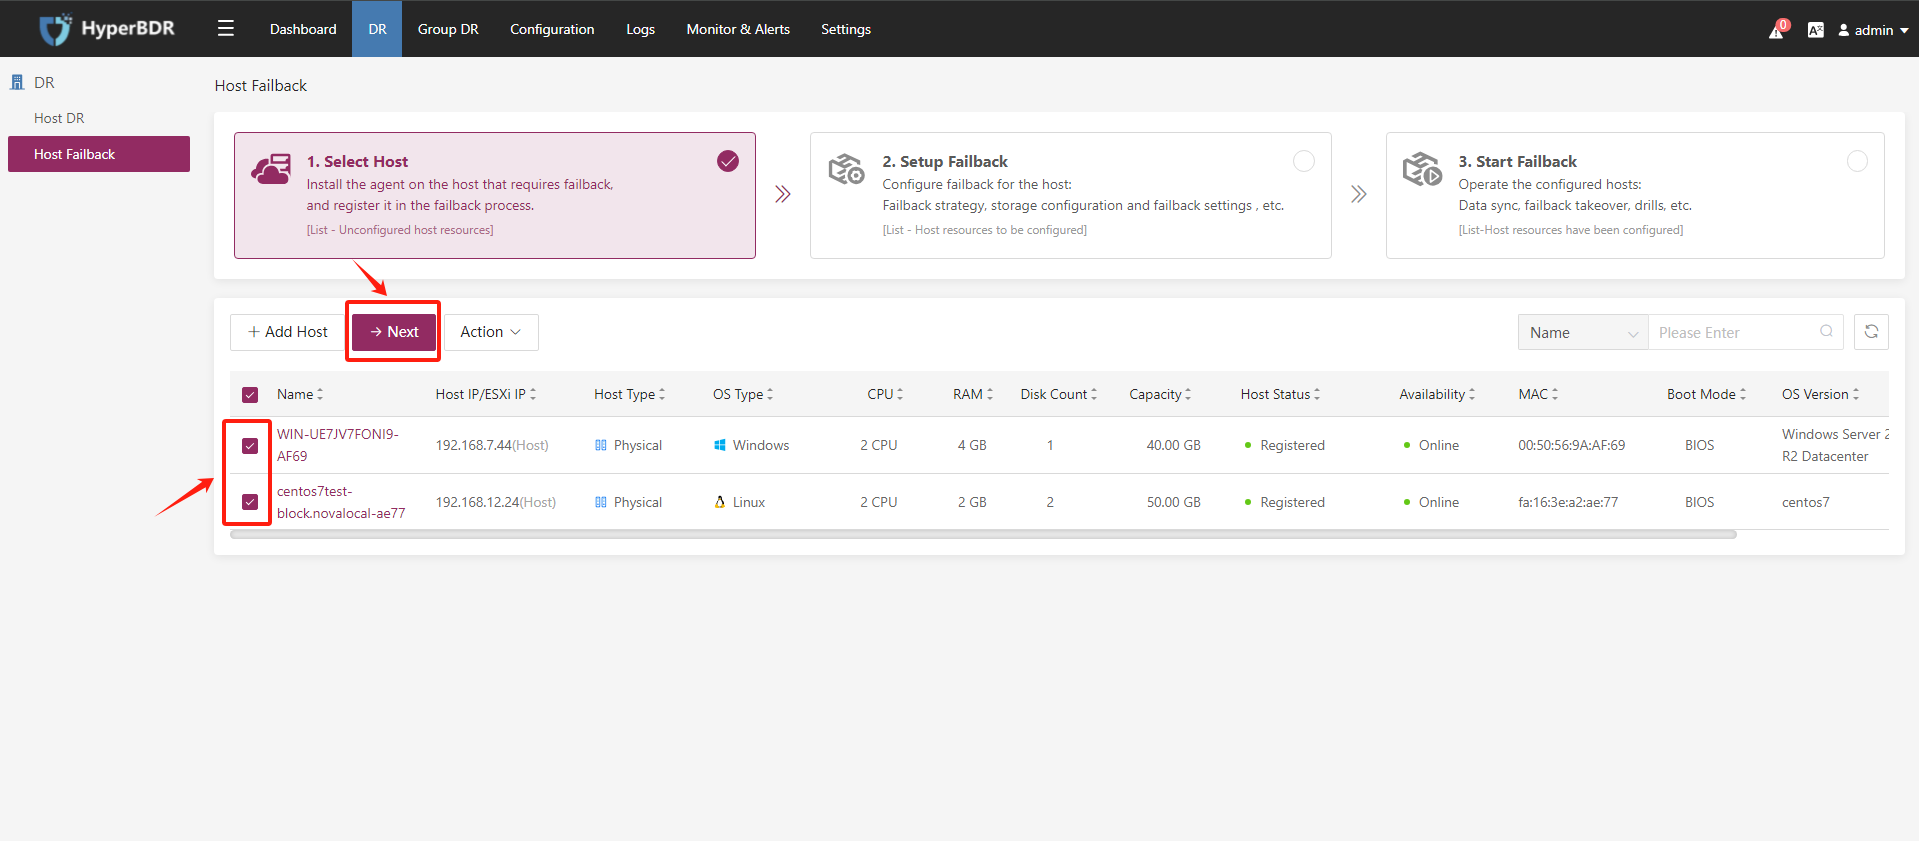Click the Select Host step checkmark

click(728, 161)
